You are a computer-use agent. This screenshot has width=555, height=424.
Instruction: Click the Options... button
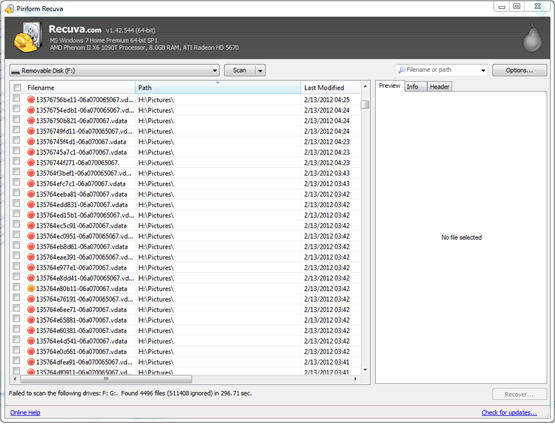click(519, 70)
